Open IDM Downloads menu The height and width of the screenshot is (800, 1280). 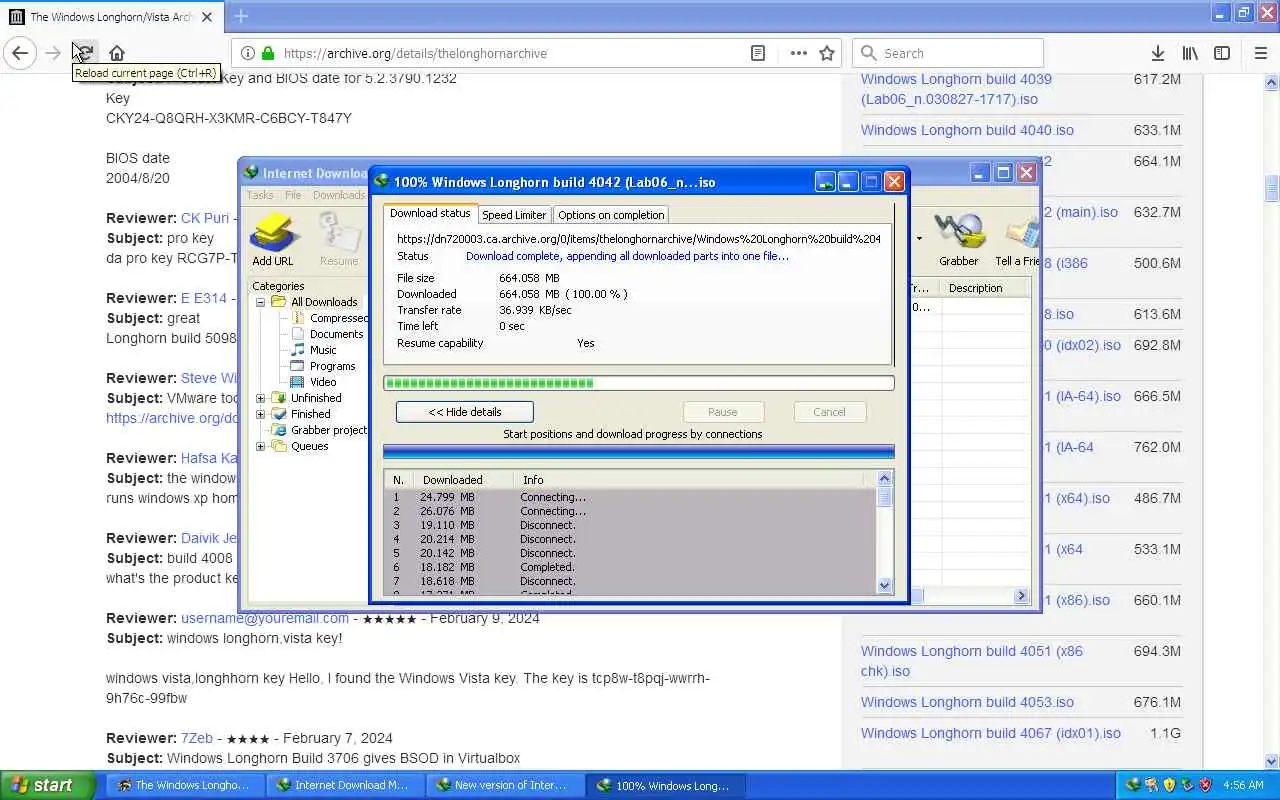[339, 195]
